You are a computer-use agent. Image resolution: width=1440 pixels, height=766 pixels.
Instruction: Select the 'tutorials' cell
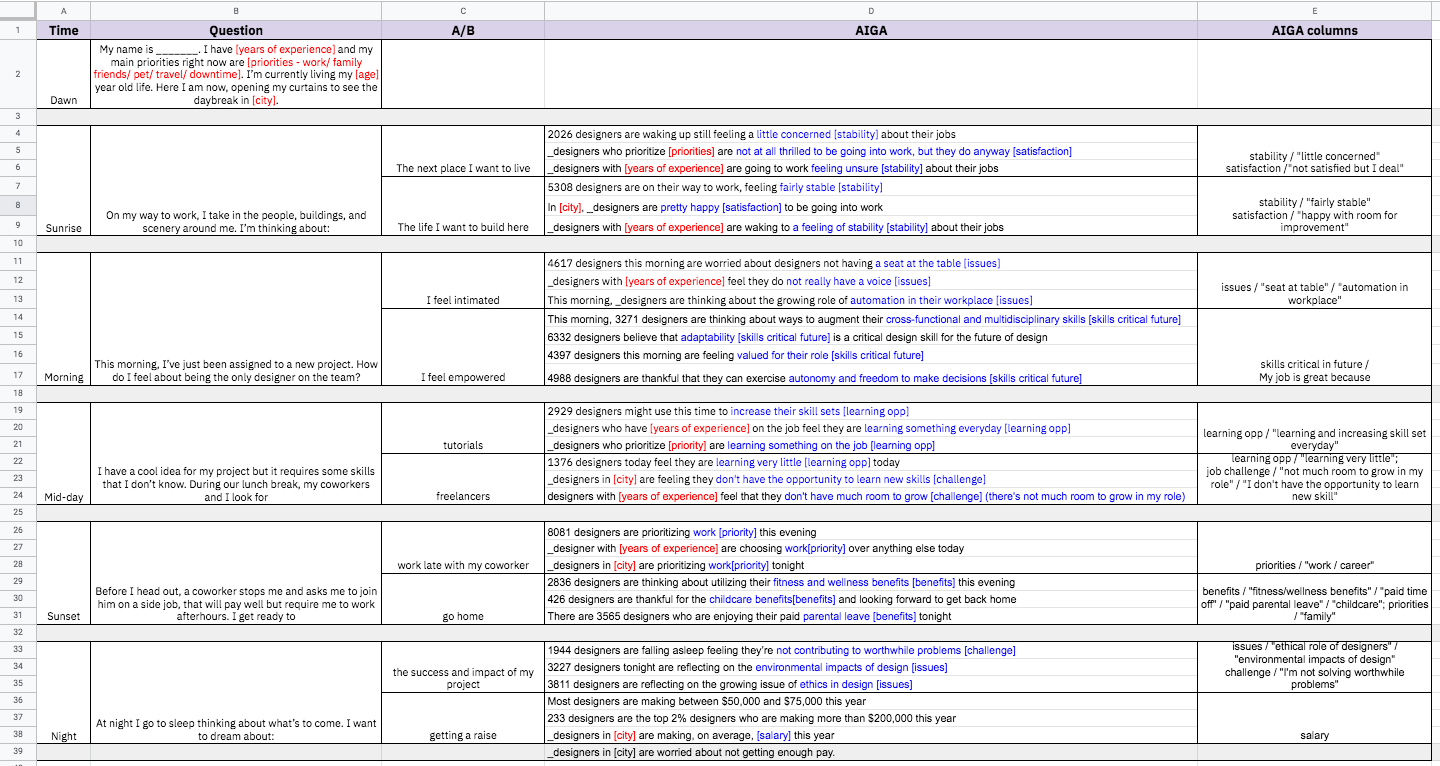point(463,428)
